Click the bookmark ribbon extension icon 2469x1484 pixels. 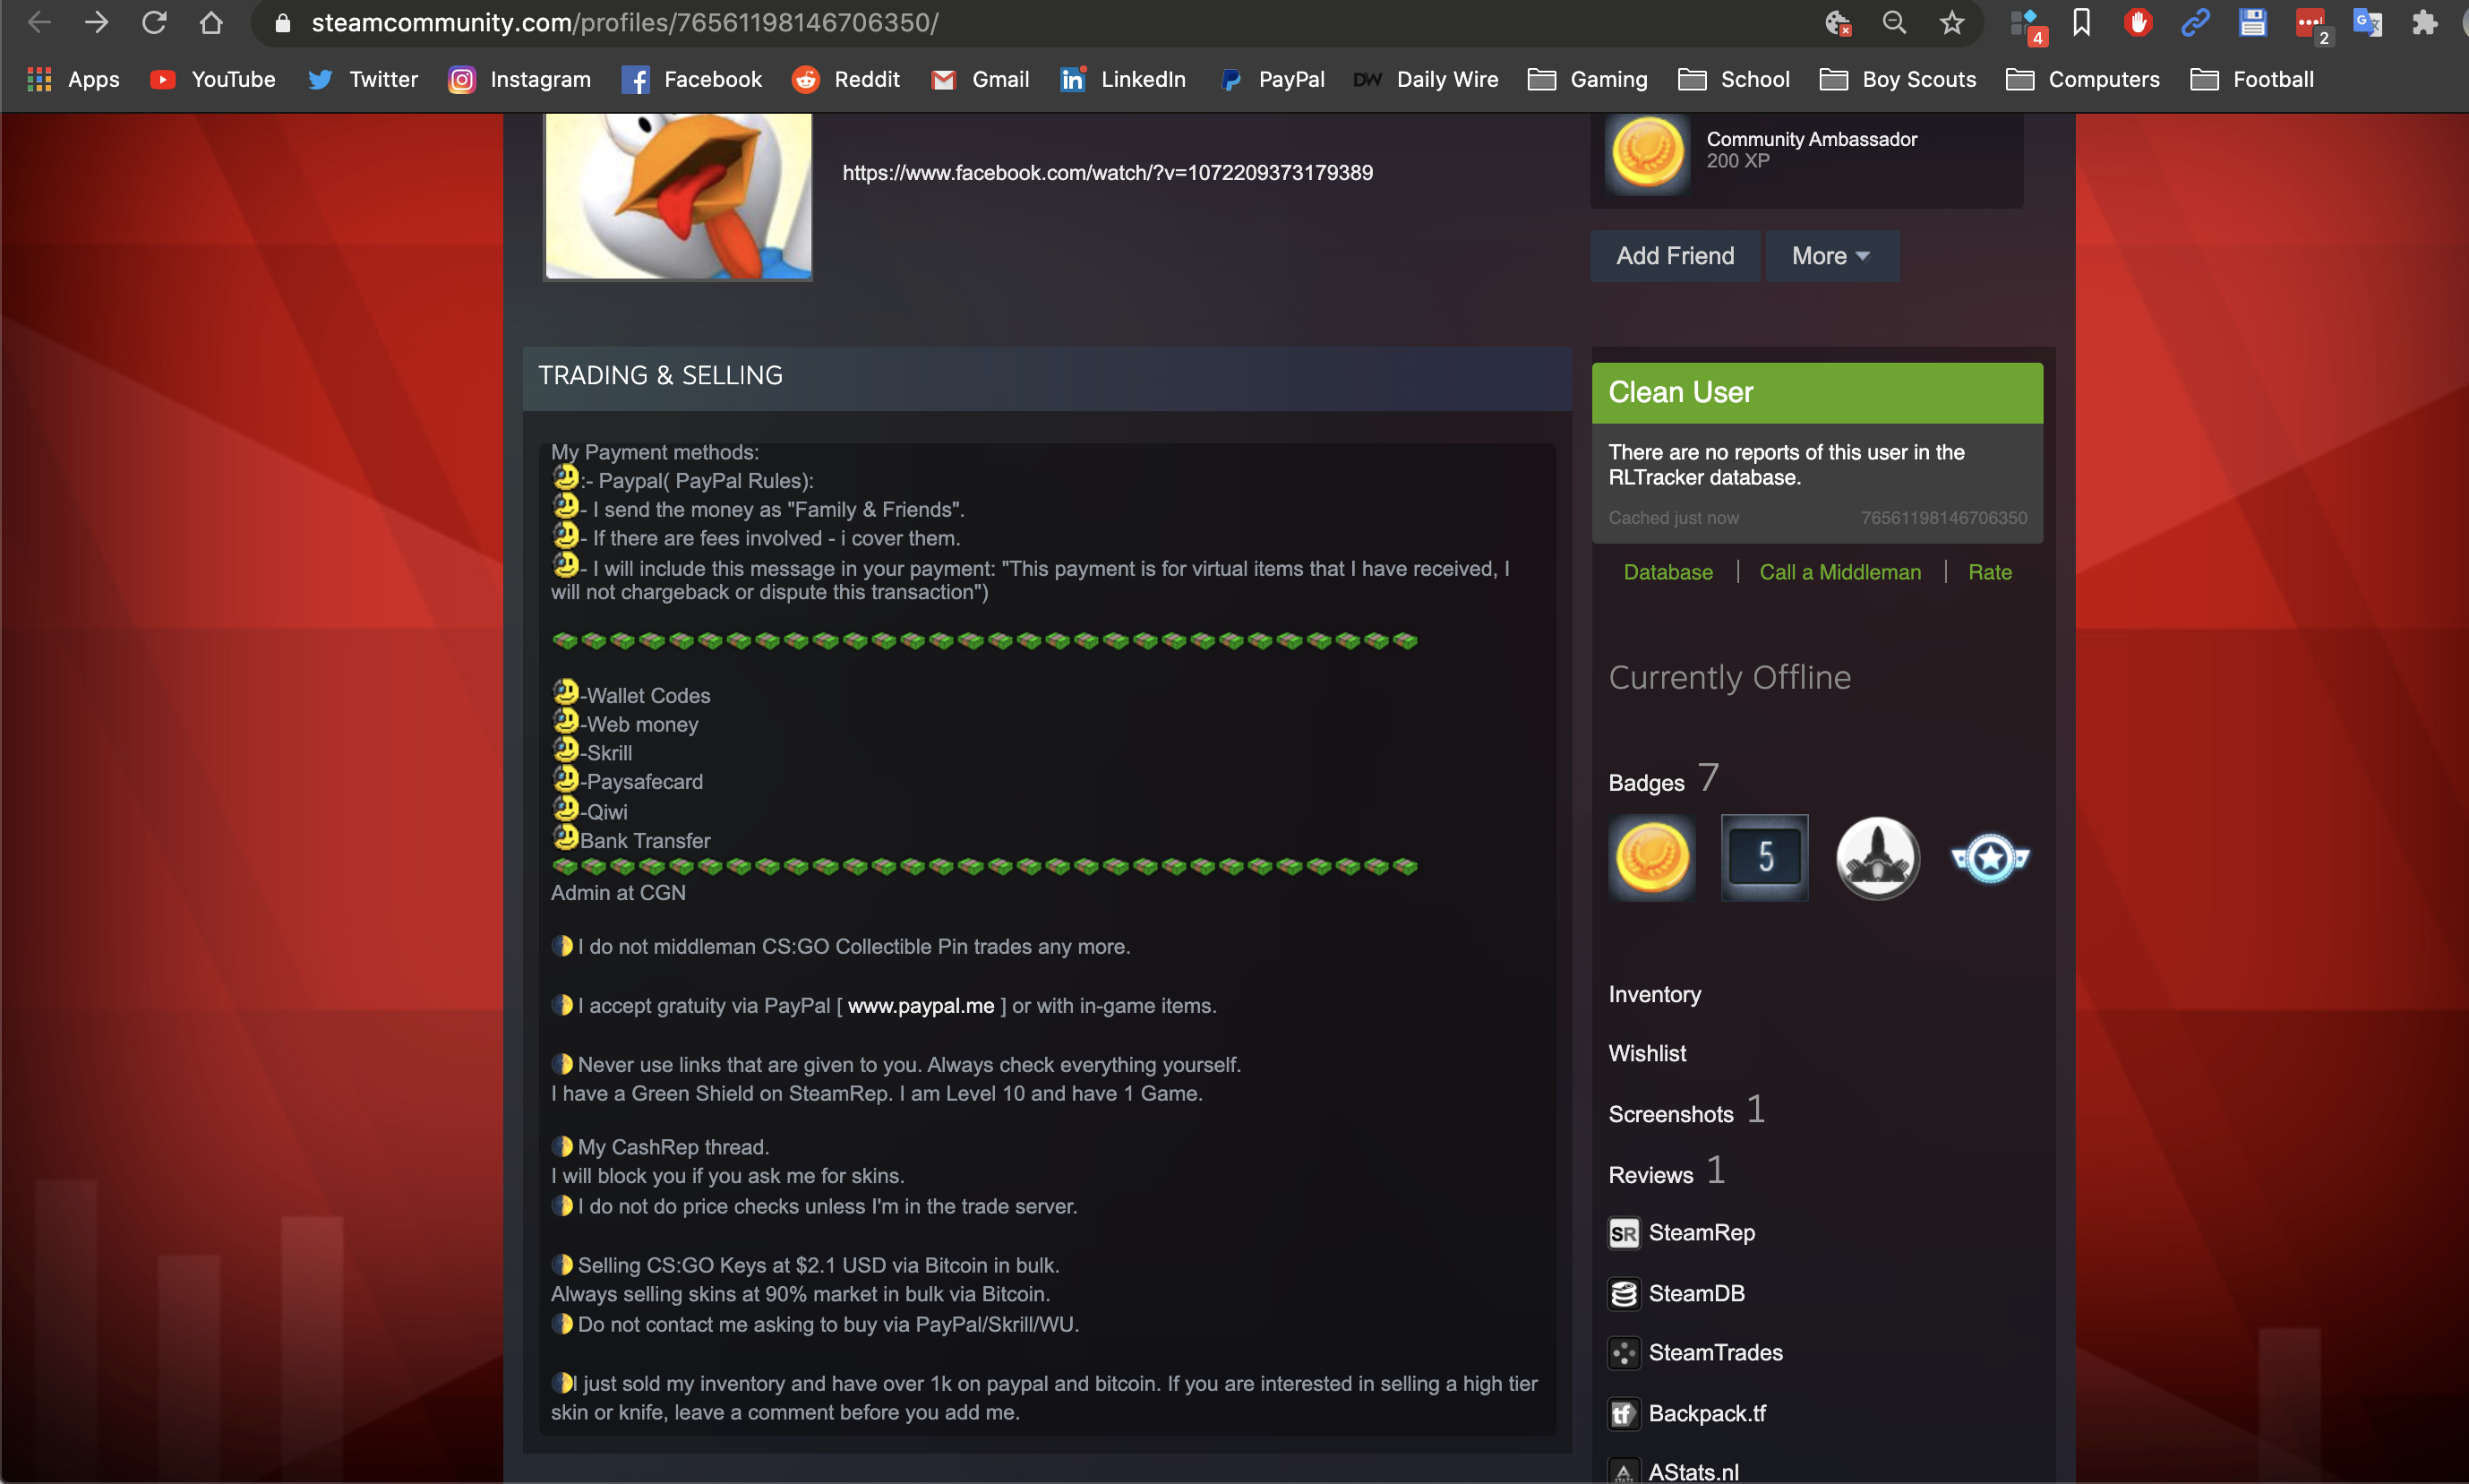[2081, 22]
